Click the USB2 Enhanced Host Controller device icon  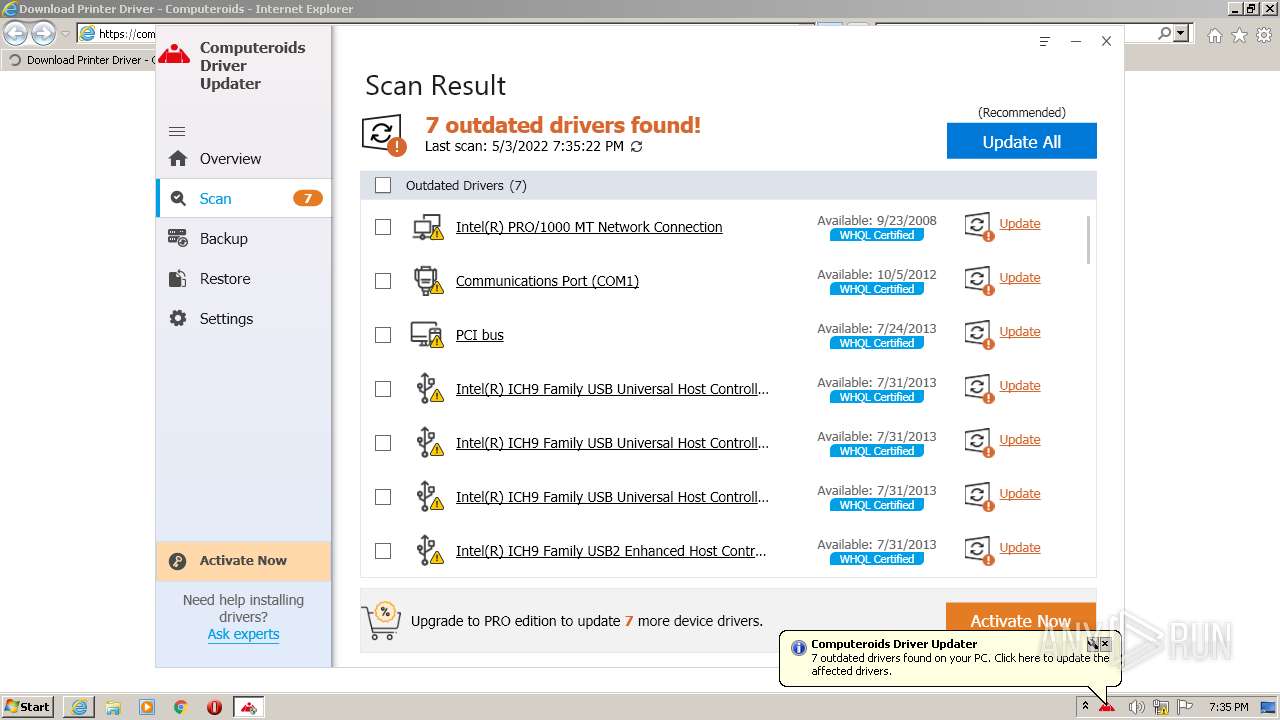pyautogui.click(x=429, y=551)
